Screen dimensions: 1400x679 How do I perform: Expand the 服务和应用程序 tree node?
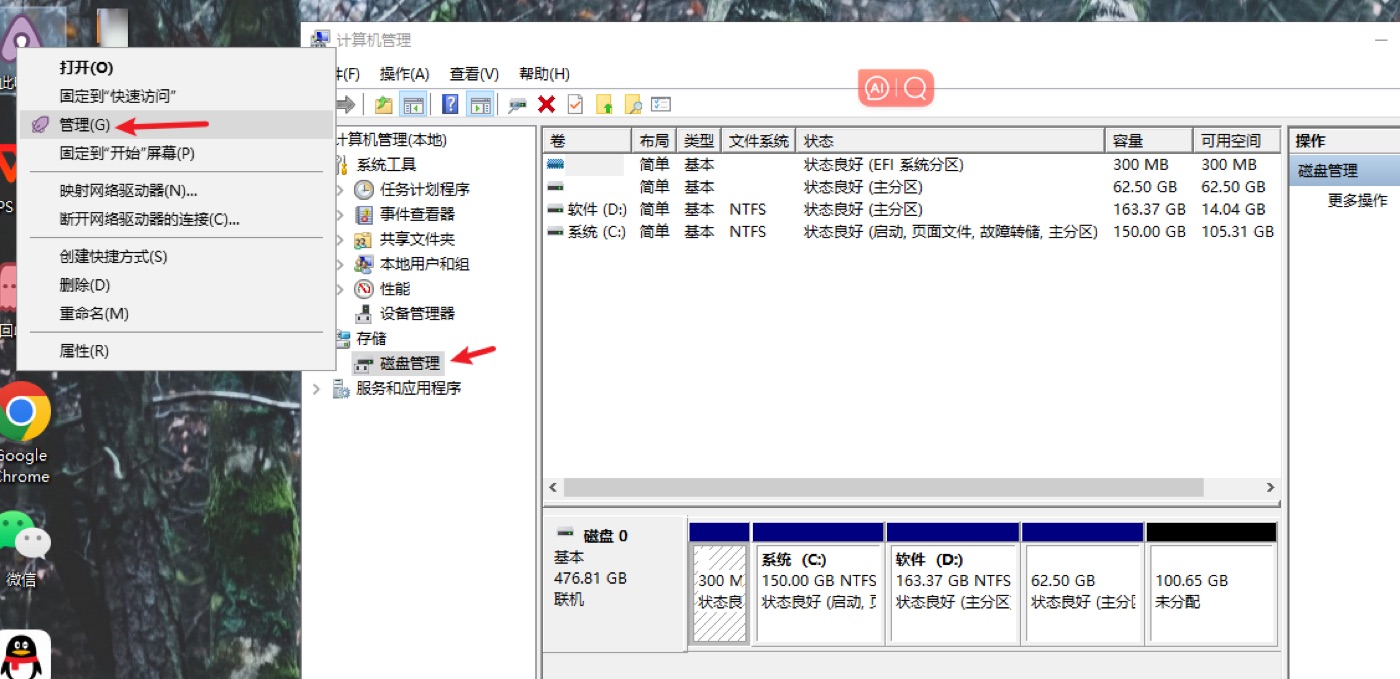[317, 388]
